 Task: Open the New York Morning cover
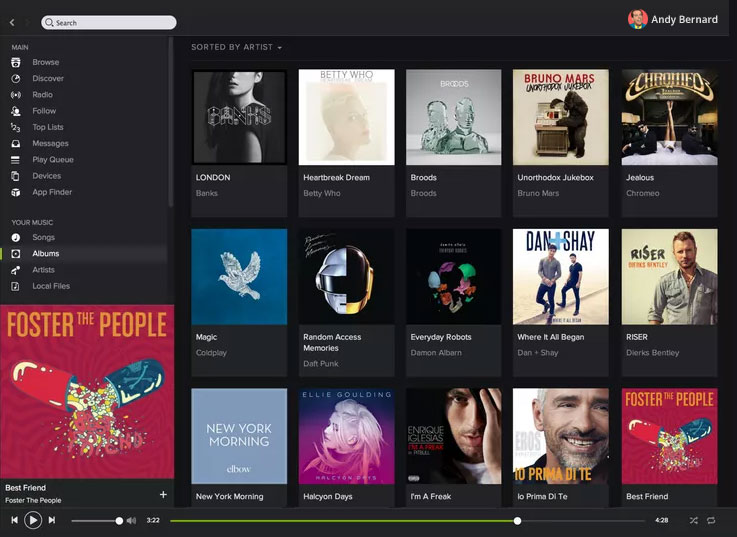pos(239,436)
